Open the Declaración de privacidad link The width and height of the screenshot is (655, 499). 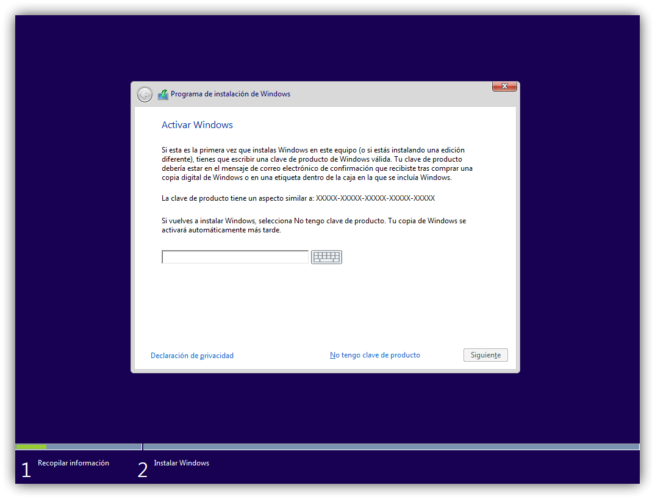coord(192,355)
